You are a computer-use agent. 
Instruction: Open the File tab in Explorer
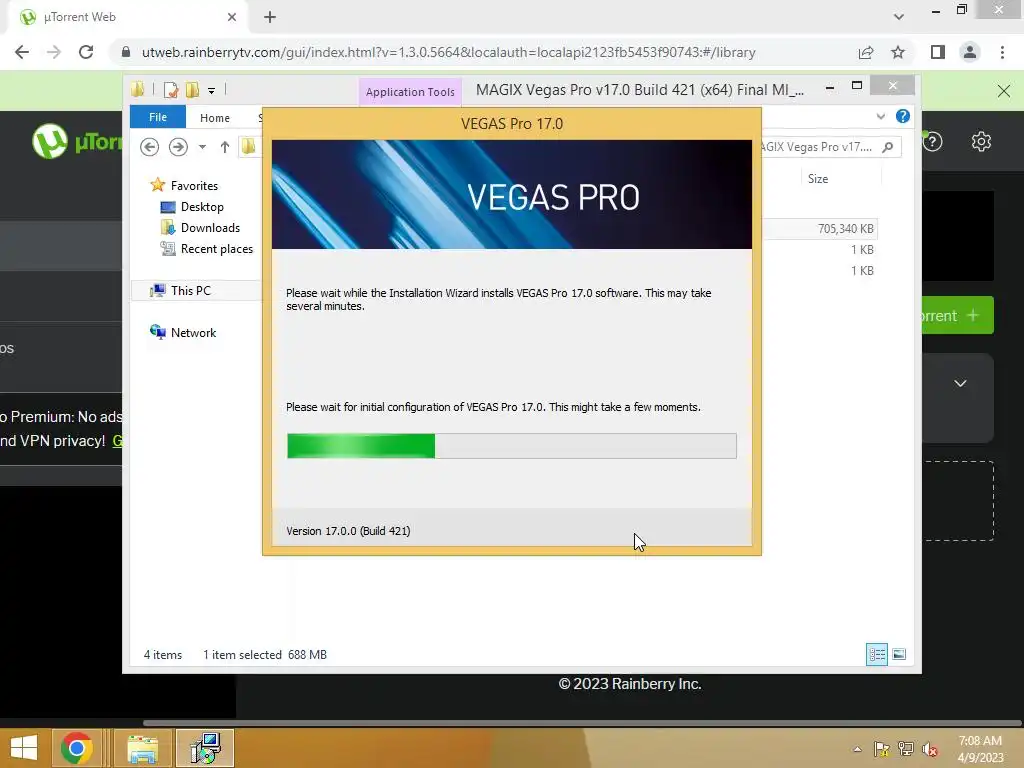158,117
